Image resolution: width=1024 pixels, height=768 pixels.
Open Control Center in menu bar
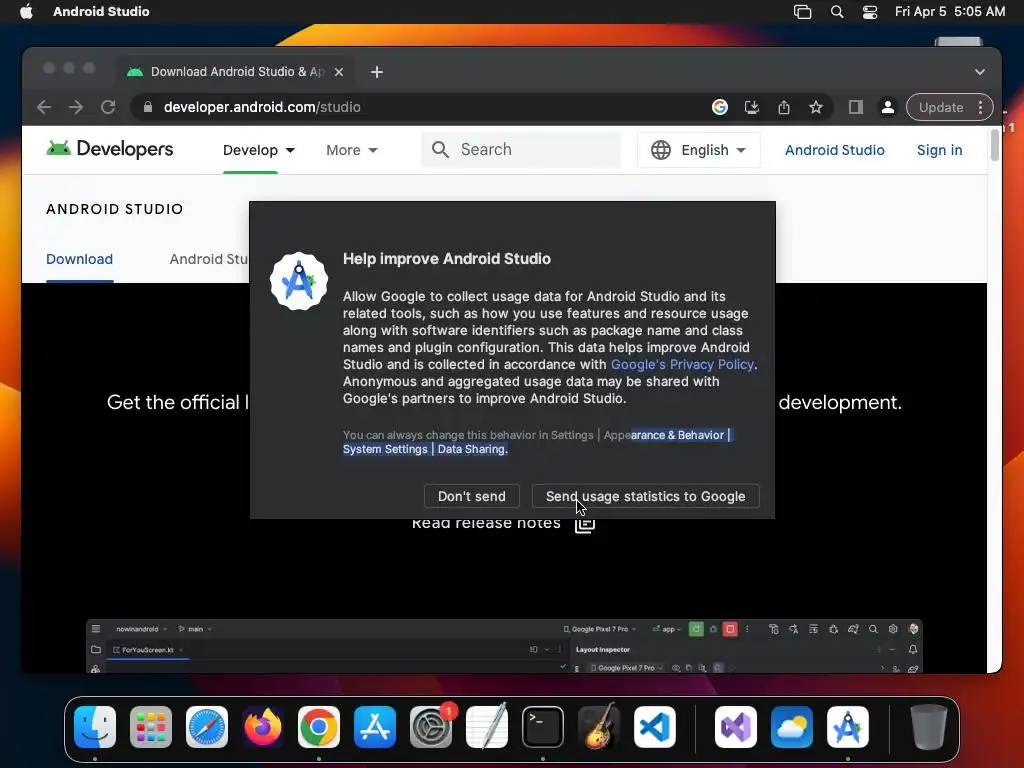click(x=870, y=12)
